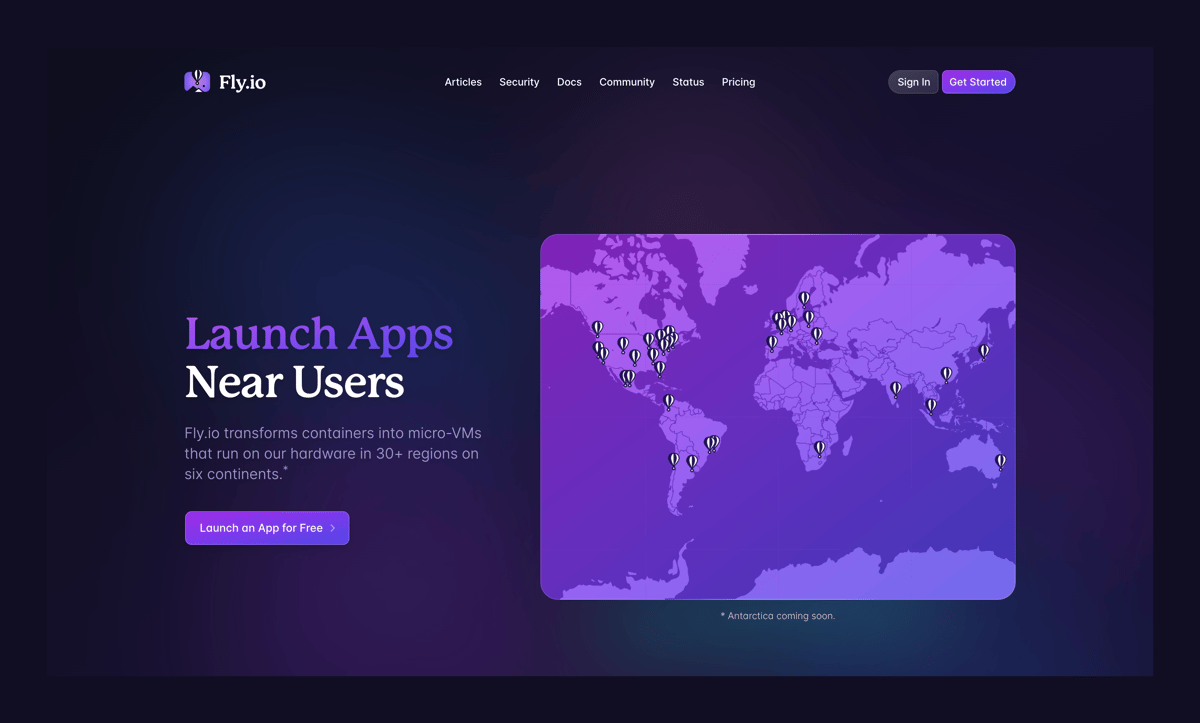Launch an App for Free
The image size is (1200, 723).
266,527
